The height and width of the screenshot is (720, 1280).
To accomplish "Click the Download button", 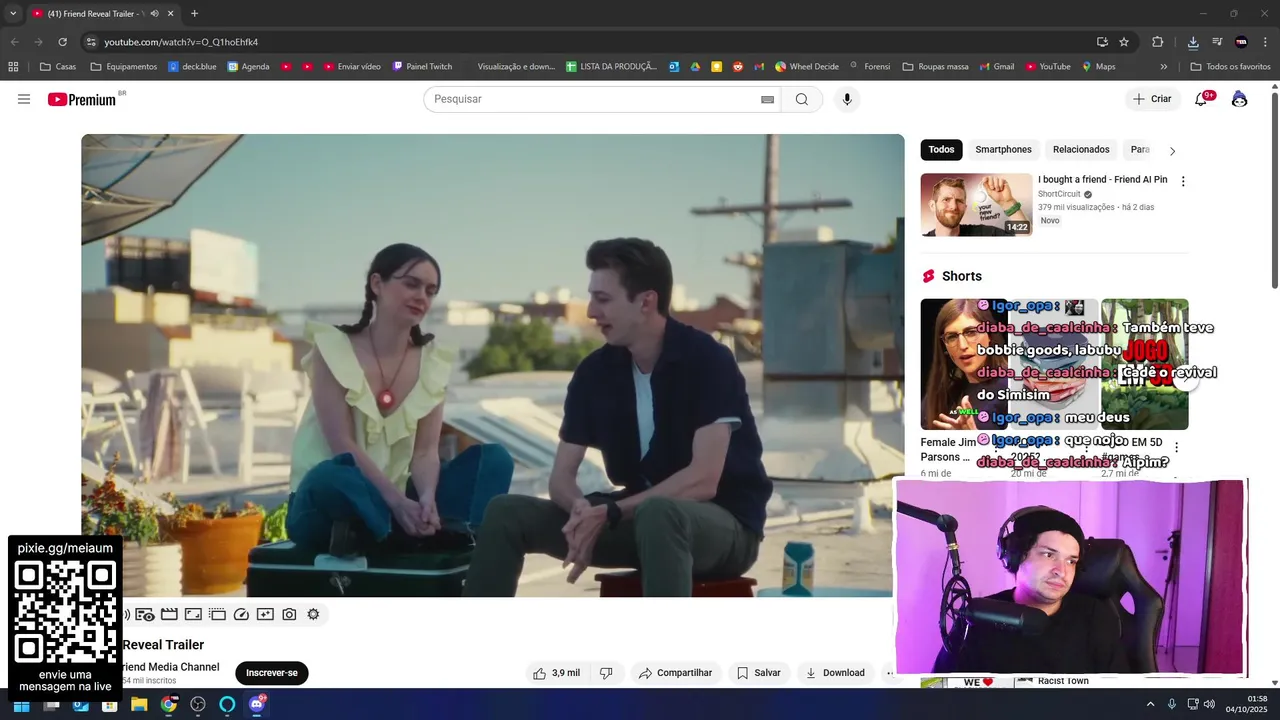I will tap(835, 673).
